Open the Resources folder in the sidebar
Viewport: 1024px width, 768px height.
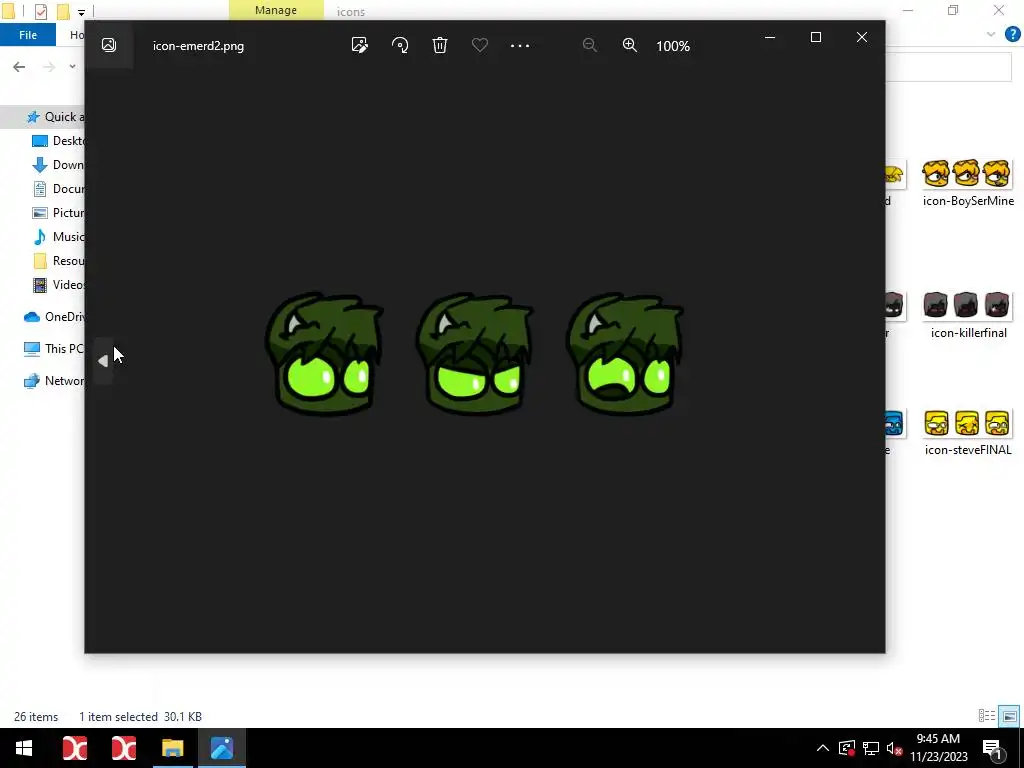click(58, 261)
